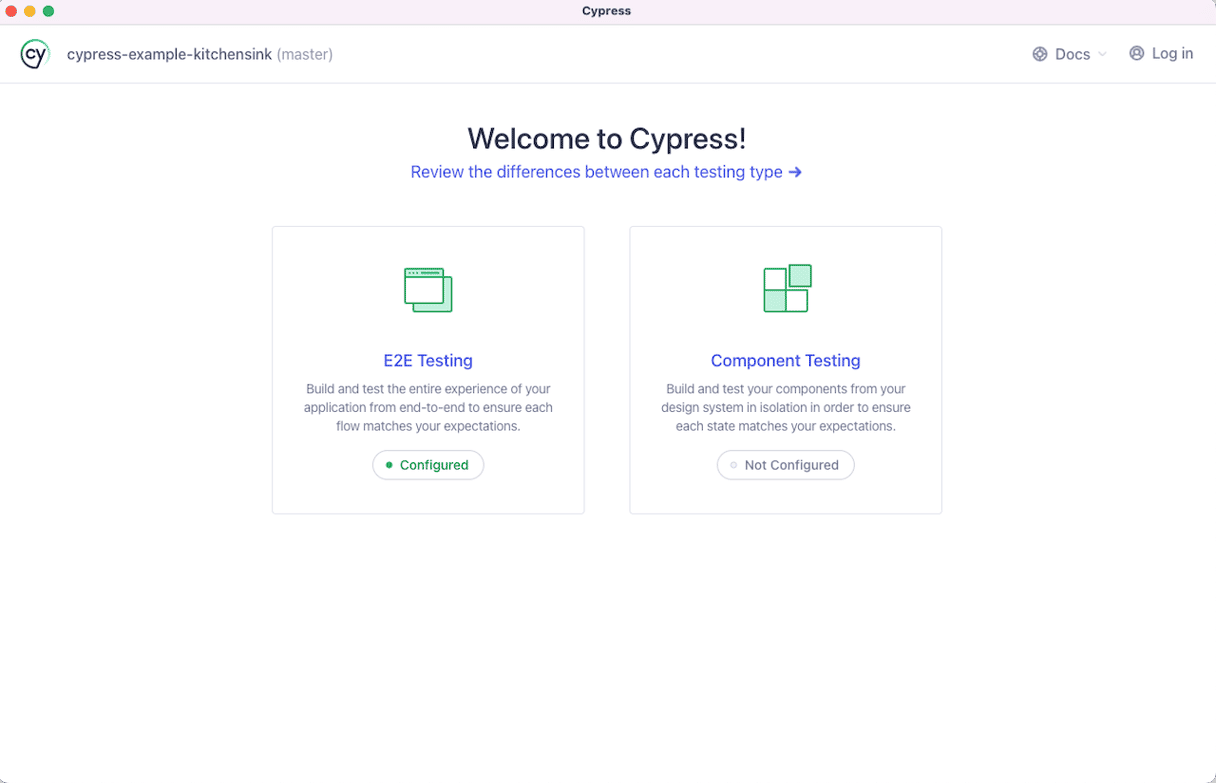Click the green dot in the Configured badge
The height and width of the screenshot is (783, 1216).
coord(390,465)
